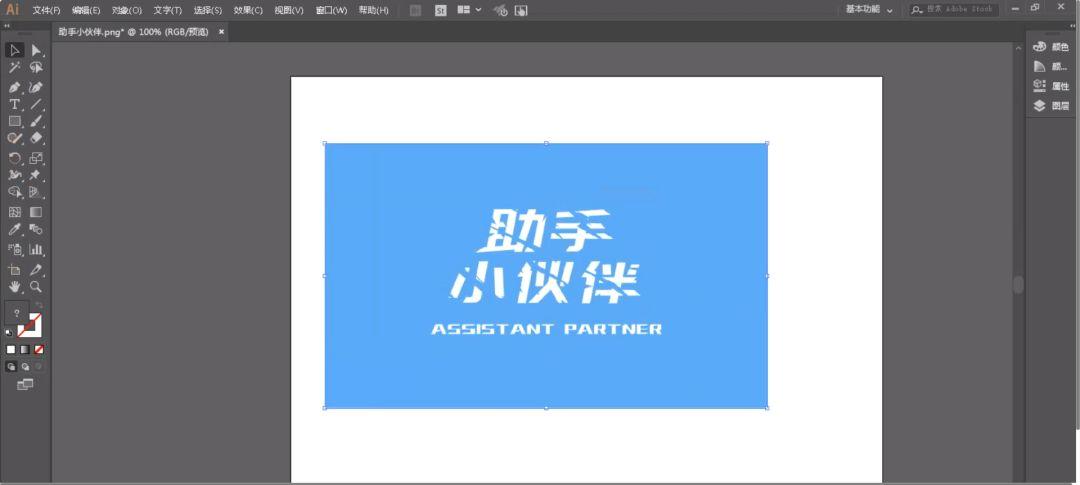Click the Arrange Documents grid icon

point(464,10)
